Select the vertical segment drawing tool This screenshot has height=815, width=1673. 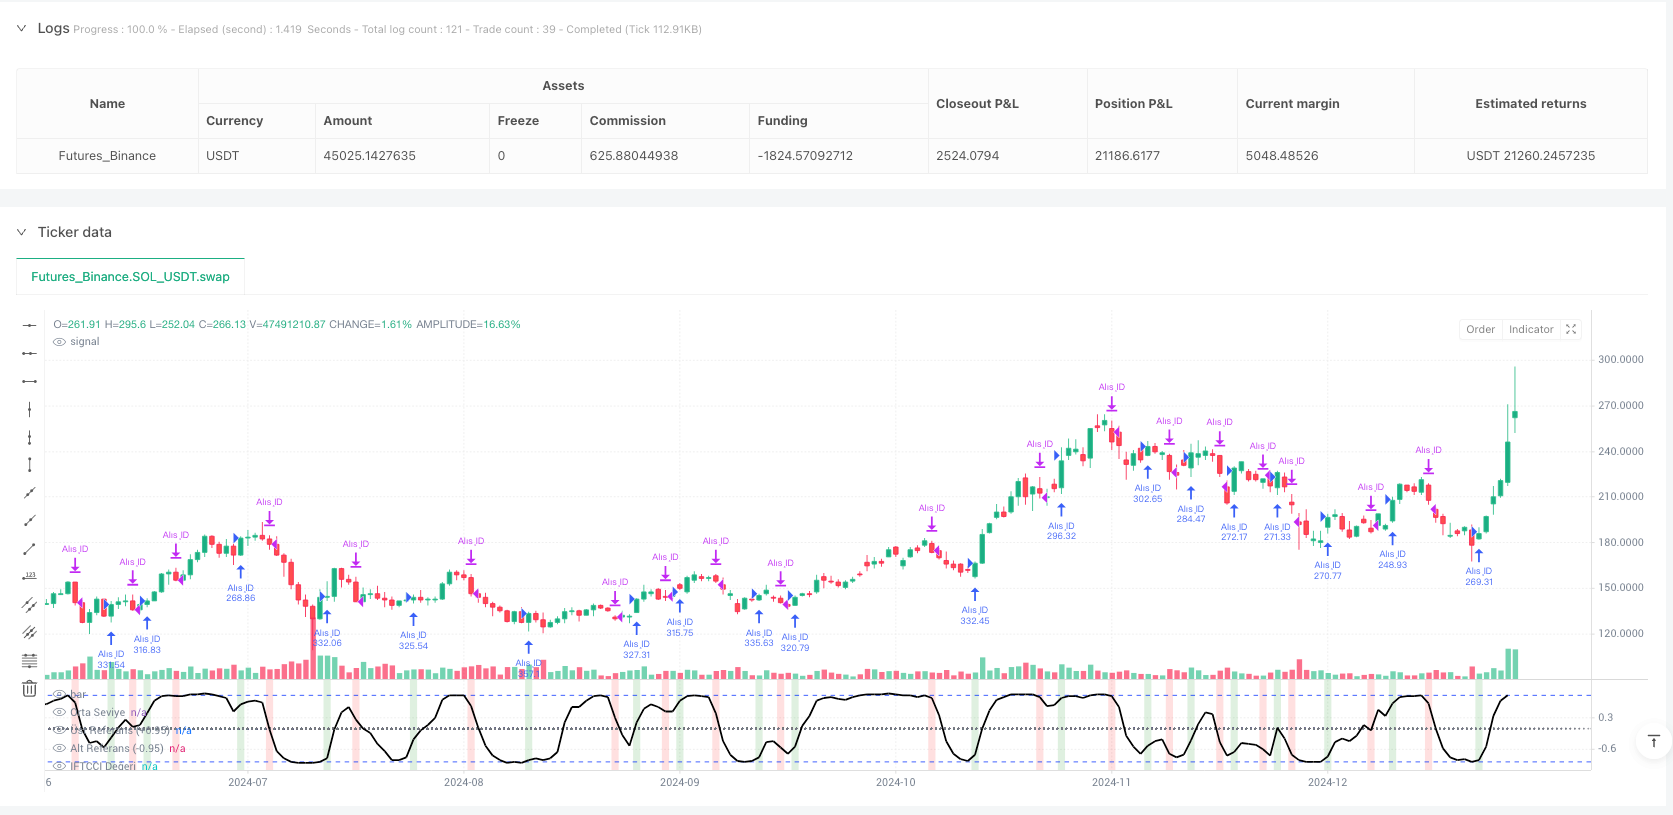click(30, 464)
